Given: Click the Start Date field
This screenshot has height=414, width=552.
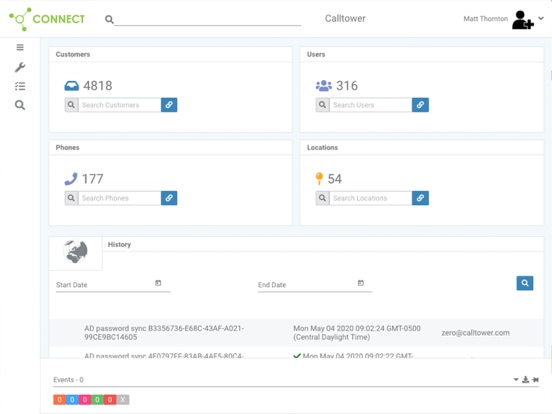Looking at the screenshot, I should (x=113, y=285).
